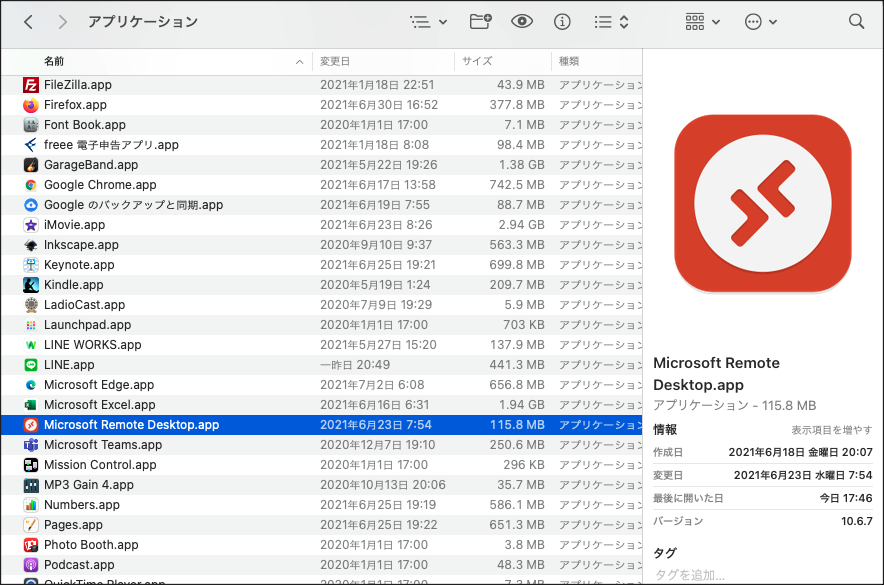Click the date 一昨日 20:49
This screenshot has width=884, height=585.
pyautogui.click(x=355, y=365)
